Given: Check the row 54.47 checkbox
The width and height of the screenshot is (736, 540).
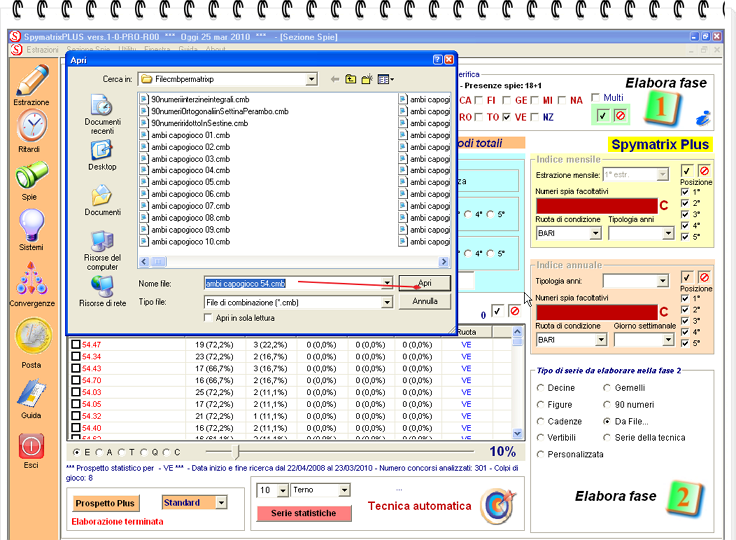Looking at the screenshot, I should tap(76, 344).
